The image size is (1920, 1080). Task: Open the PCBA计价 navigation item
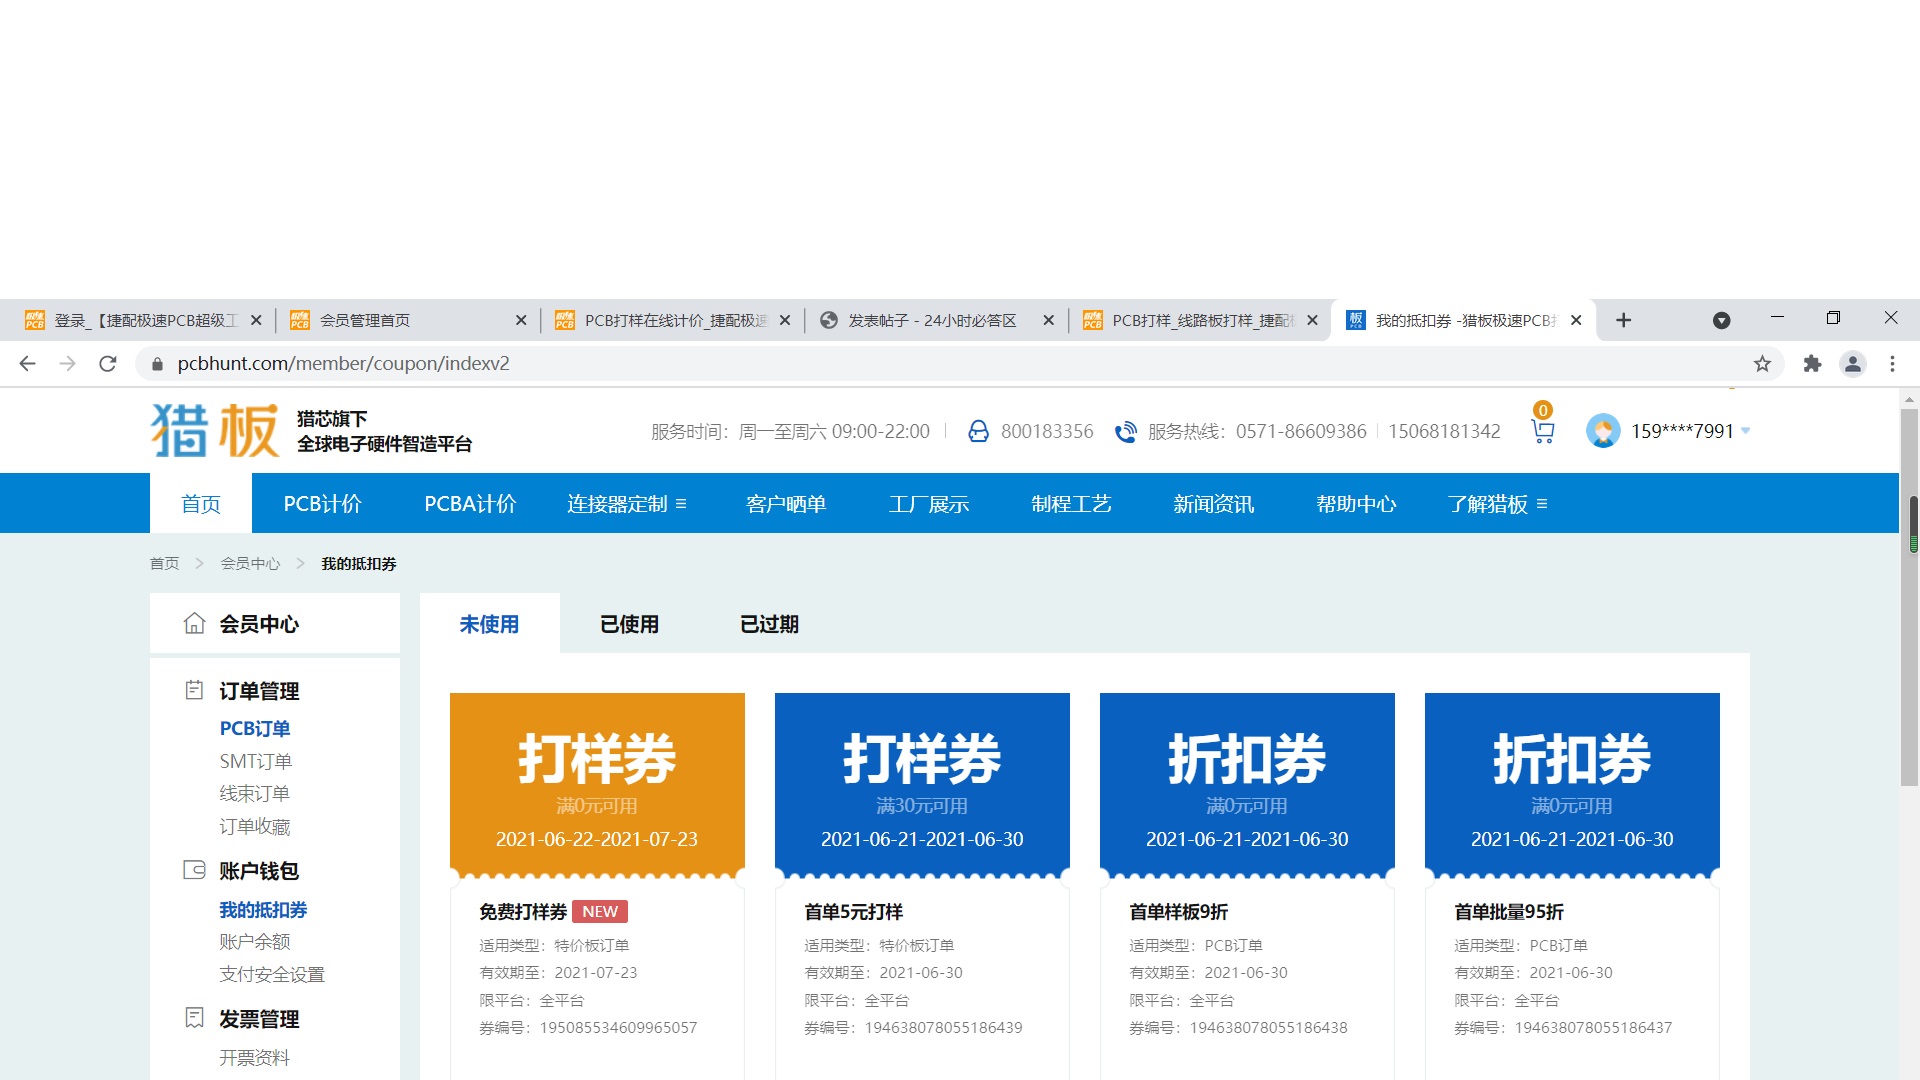[470, 504]
